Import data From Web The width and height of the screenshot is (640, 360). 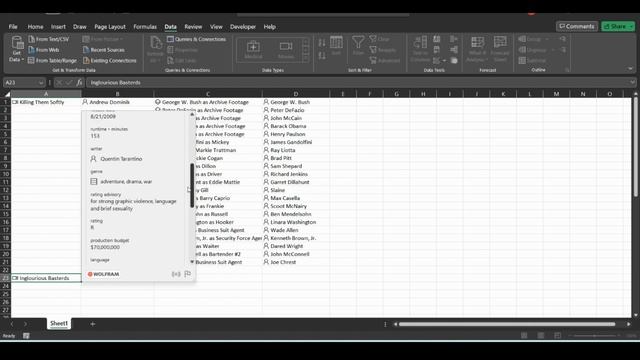(x=44, y=50)
